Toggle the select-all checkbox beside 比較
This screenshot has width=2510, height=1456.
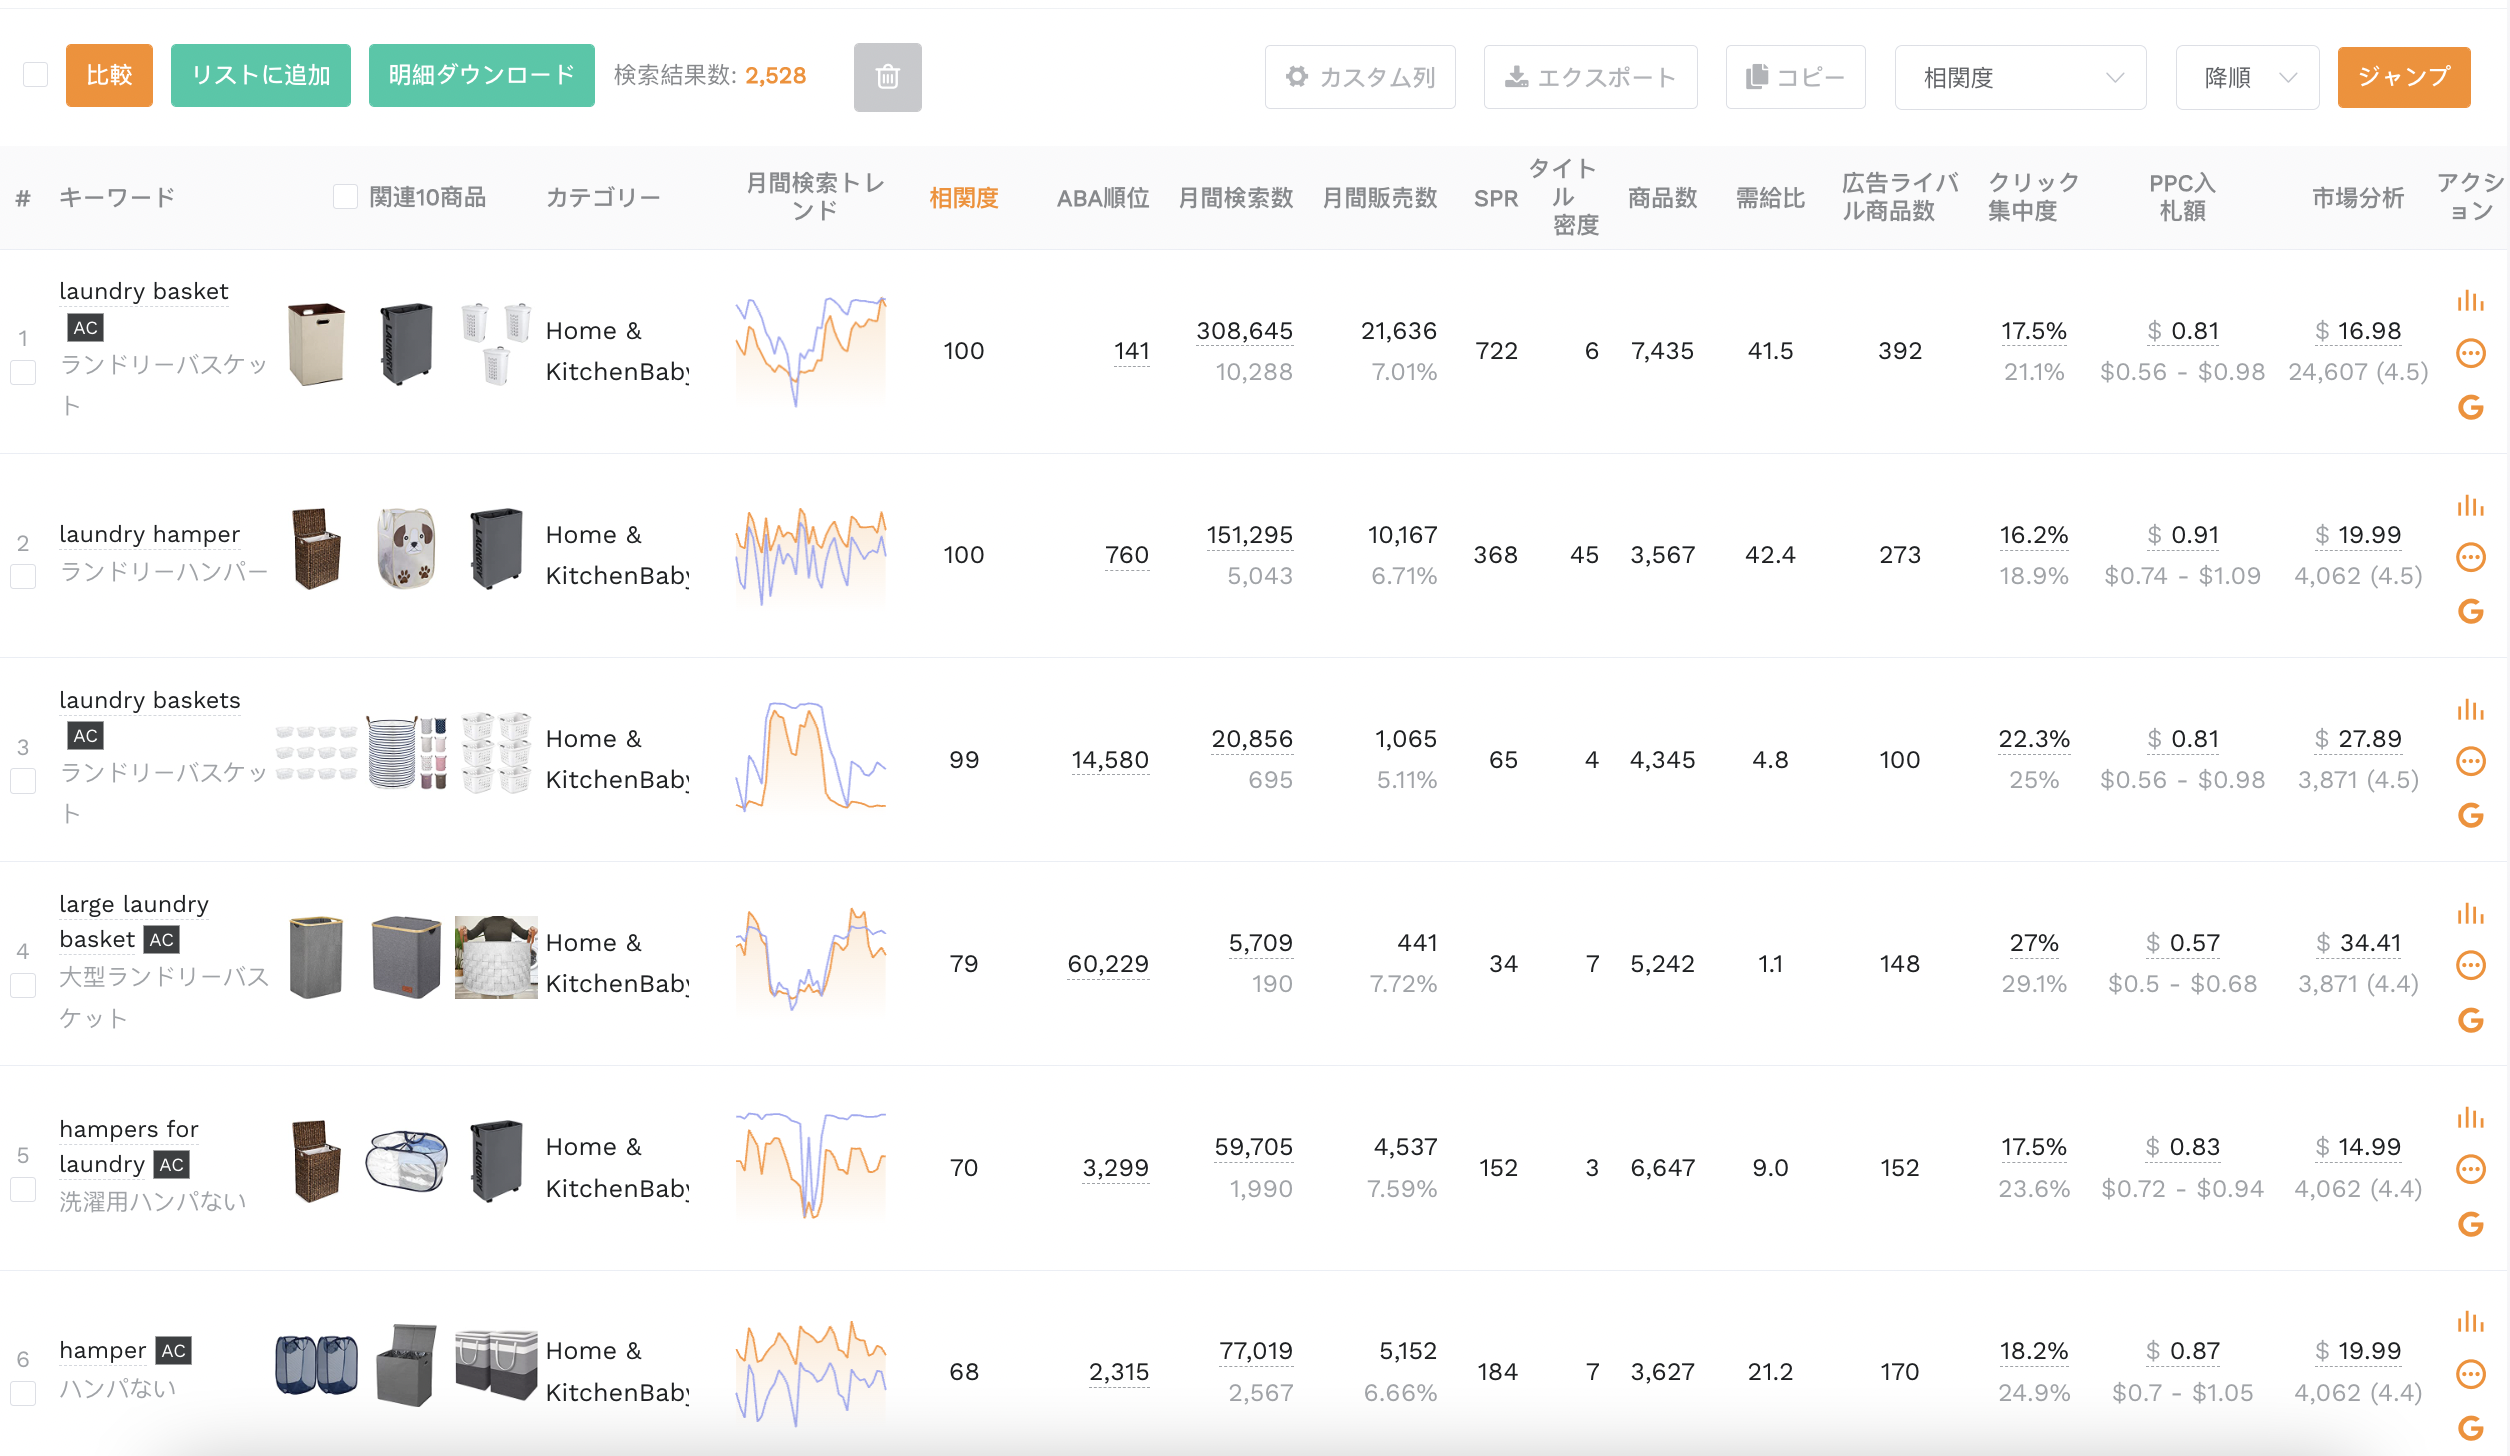[x=35, y=75]
